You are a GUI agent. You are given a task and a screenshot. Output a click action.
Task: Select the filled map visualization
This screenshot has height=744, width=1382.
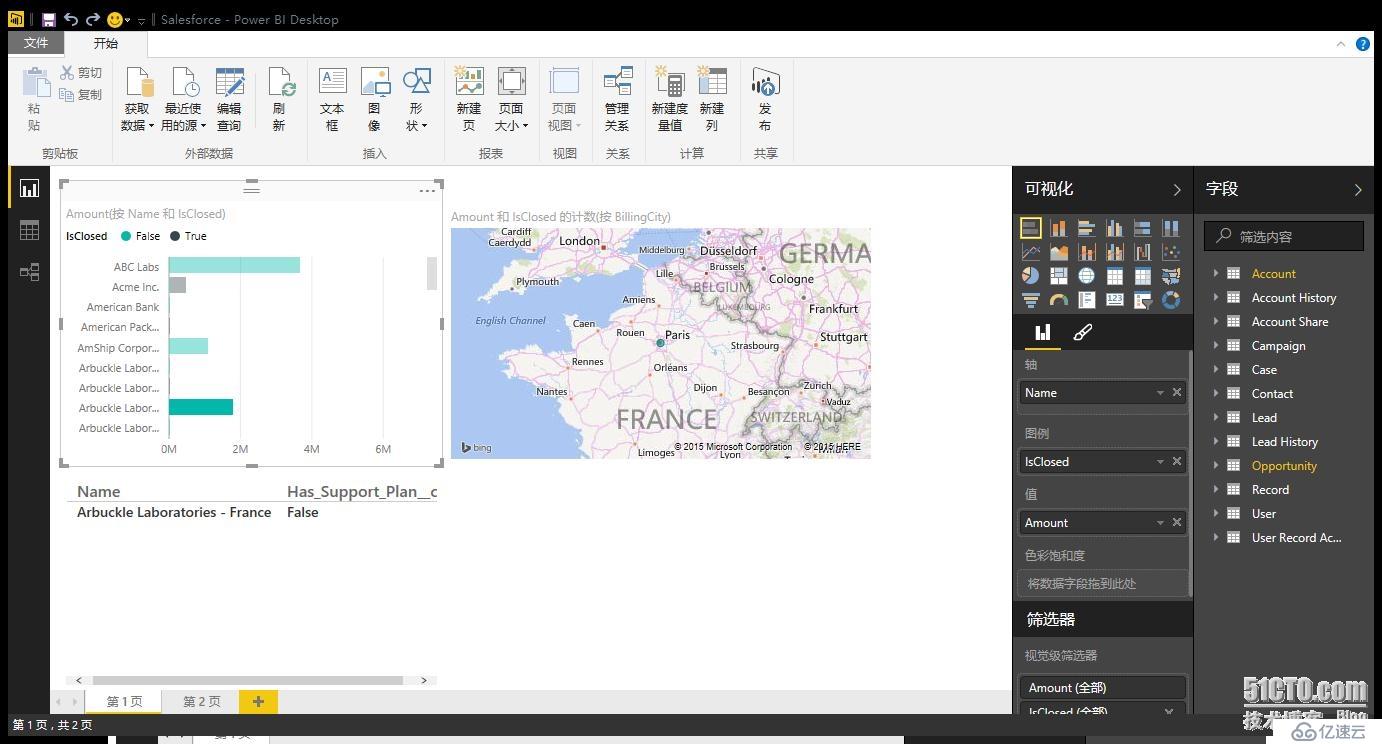pyautogui.click(x=1170, y=276)
